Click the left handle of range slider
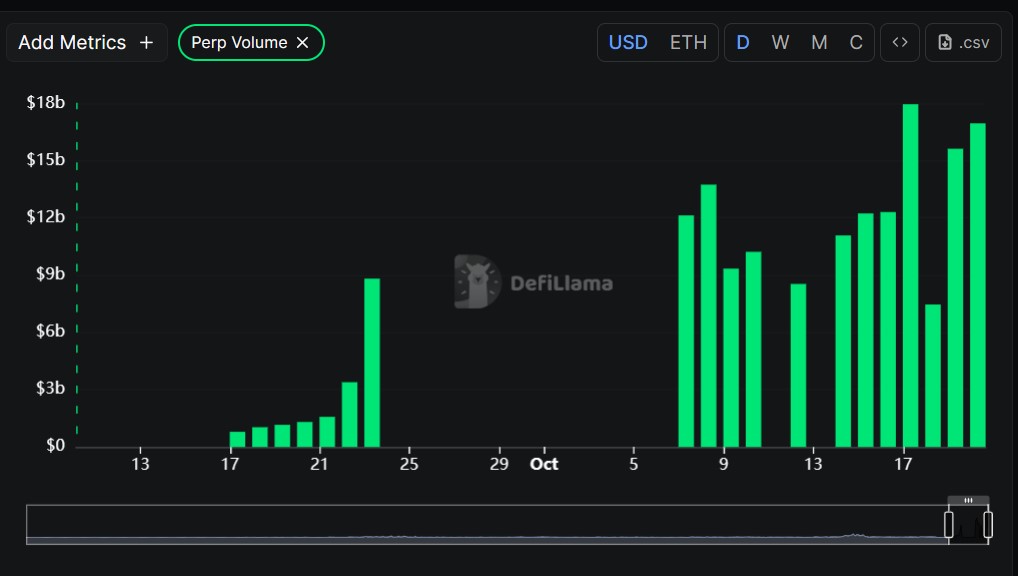Screen dimensions: 1018x576 pyautogui.click(x=949, y=524)
